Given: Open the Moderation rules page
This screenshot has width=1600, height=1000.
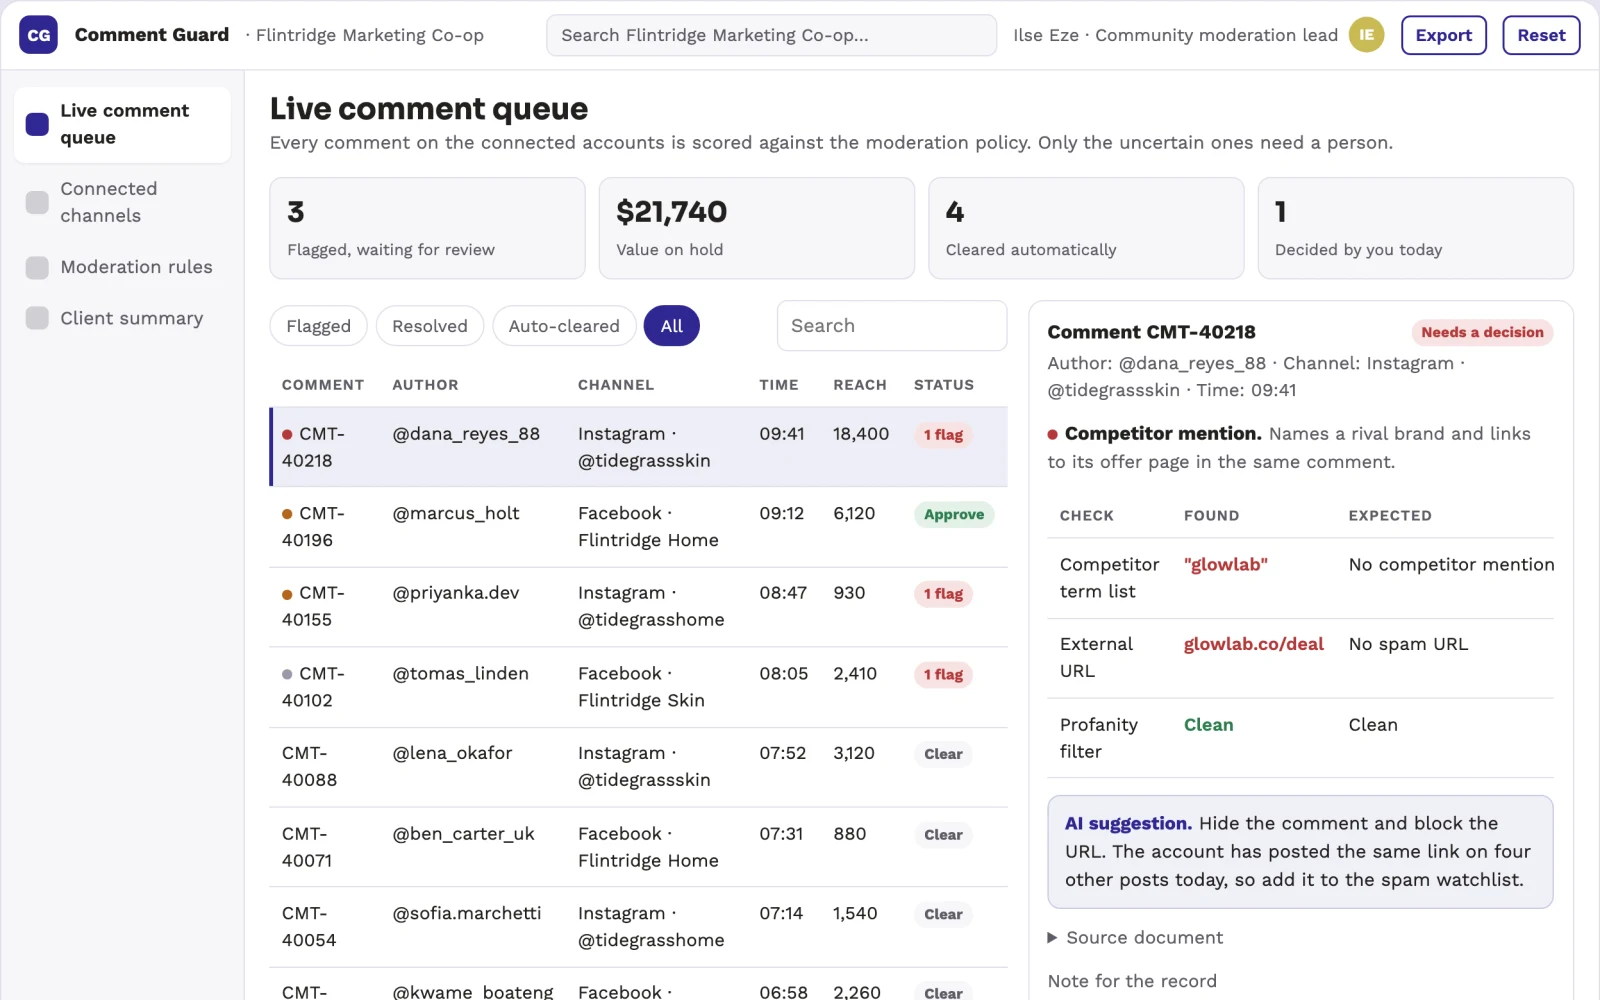Looking at the screenshot, I should click(123, 267).
